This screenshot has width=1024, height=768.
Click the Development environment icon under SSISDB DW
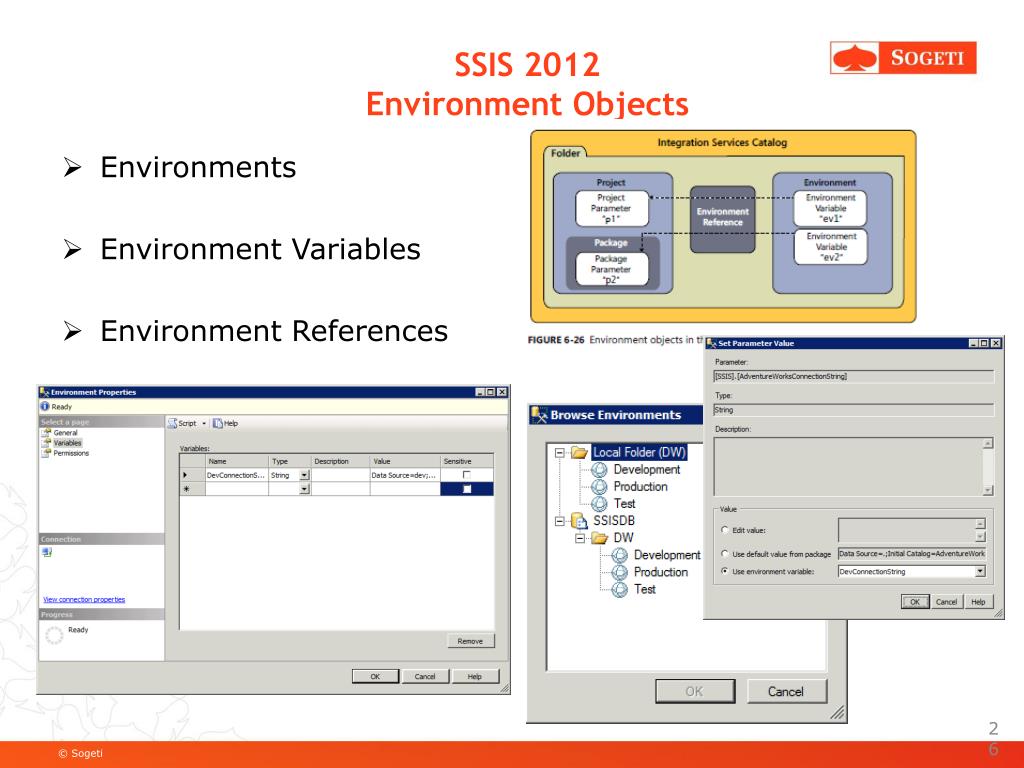tap(619, 555)
